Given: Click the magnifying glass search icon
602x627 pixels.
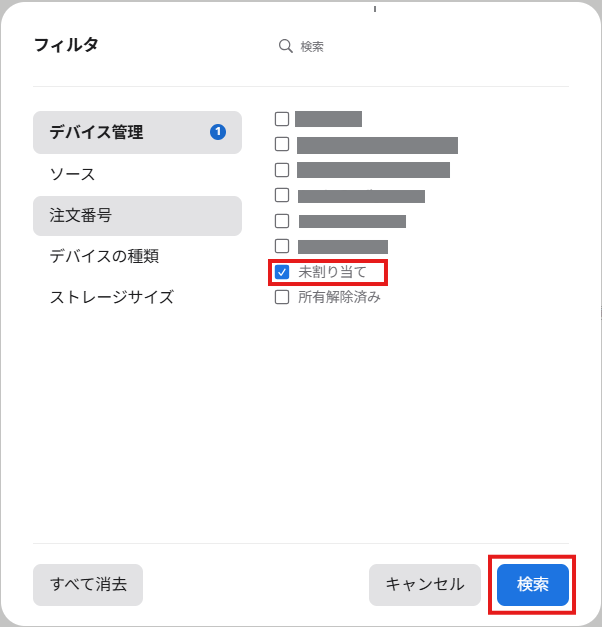Looking at the screenshot, I should 286,46.
